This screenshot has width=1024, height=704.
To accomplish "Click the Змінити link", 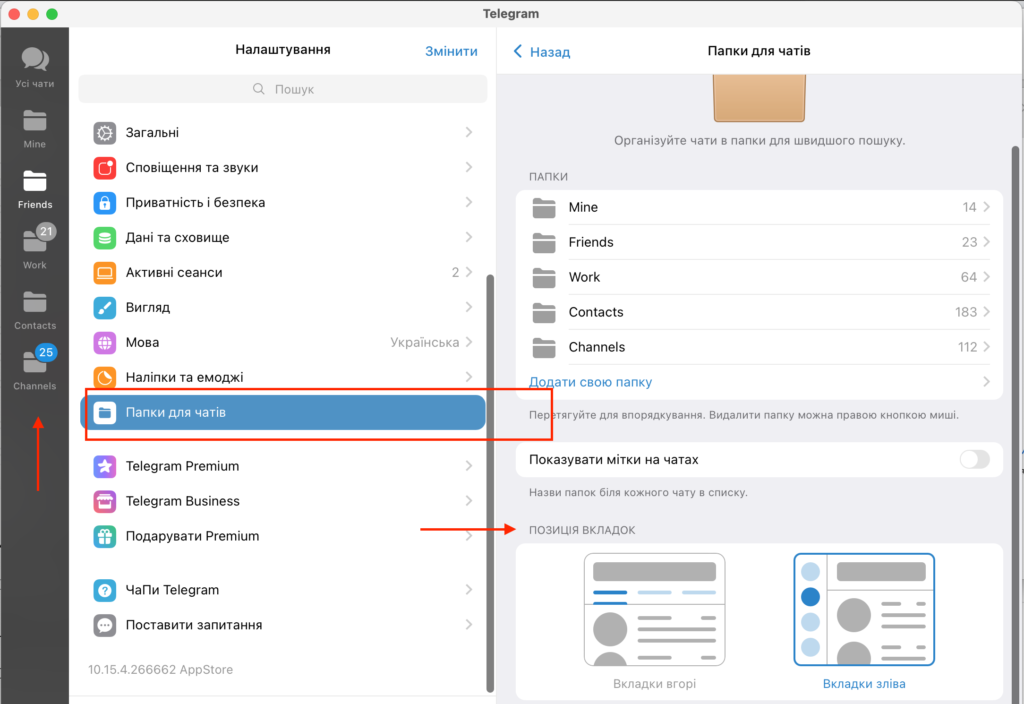I will 451,51.
